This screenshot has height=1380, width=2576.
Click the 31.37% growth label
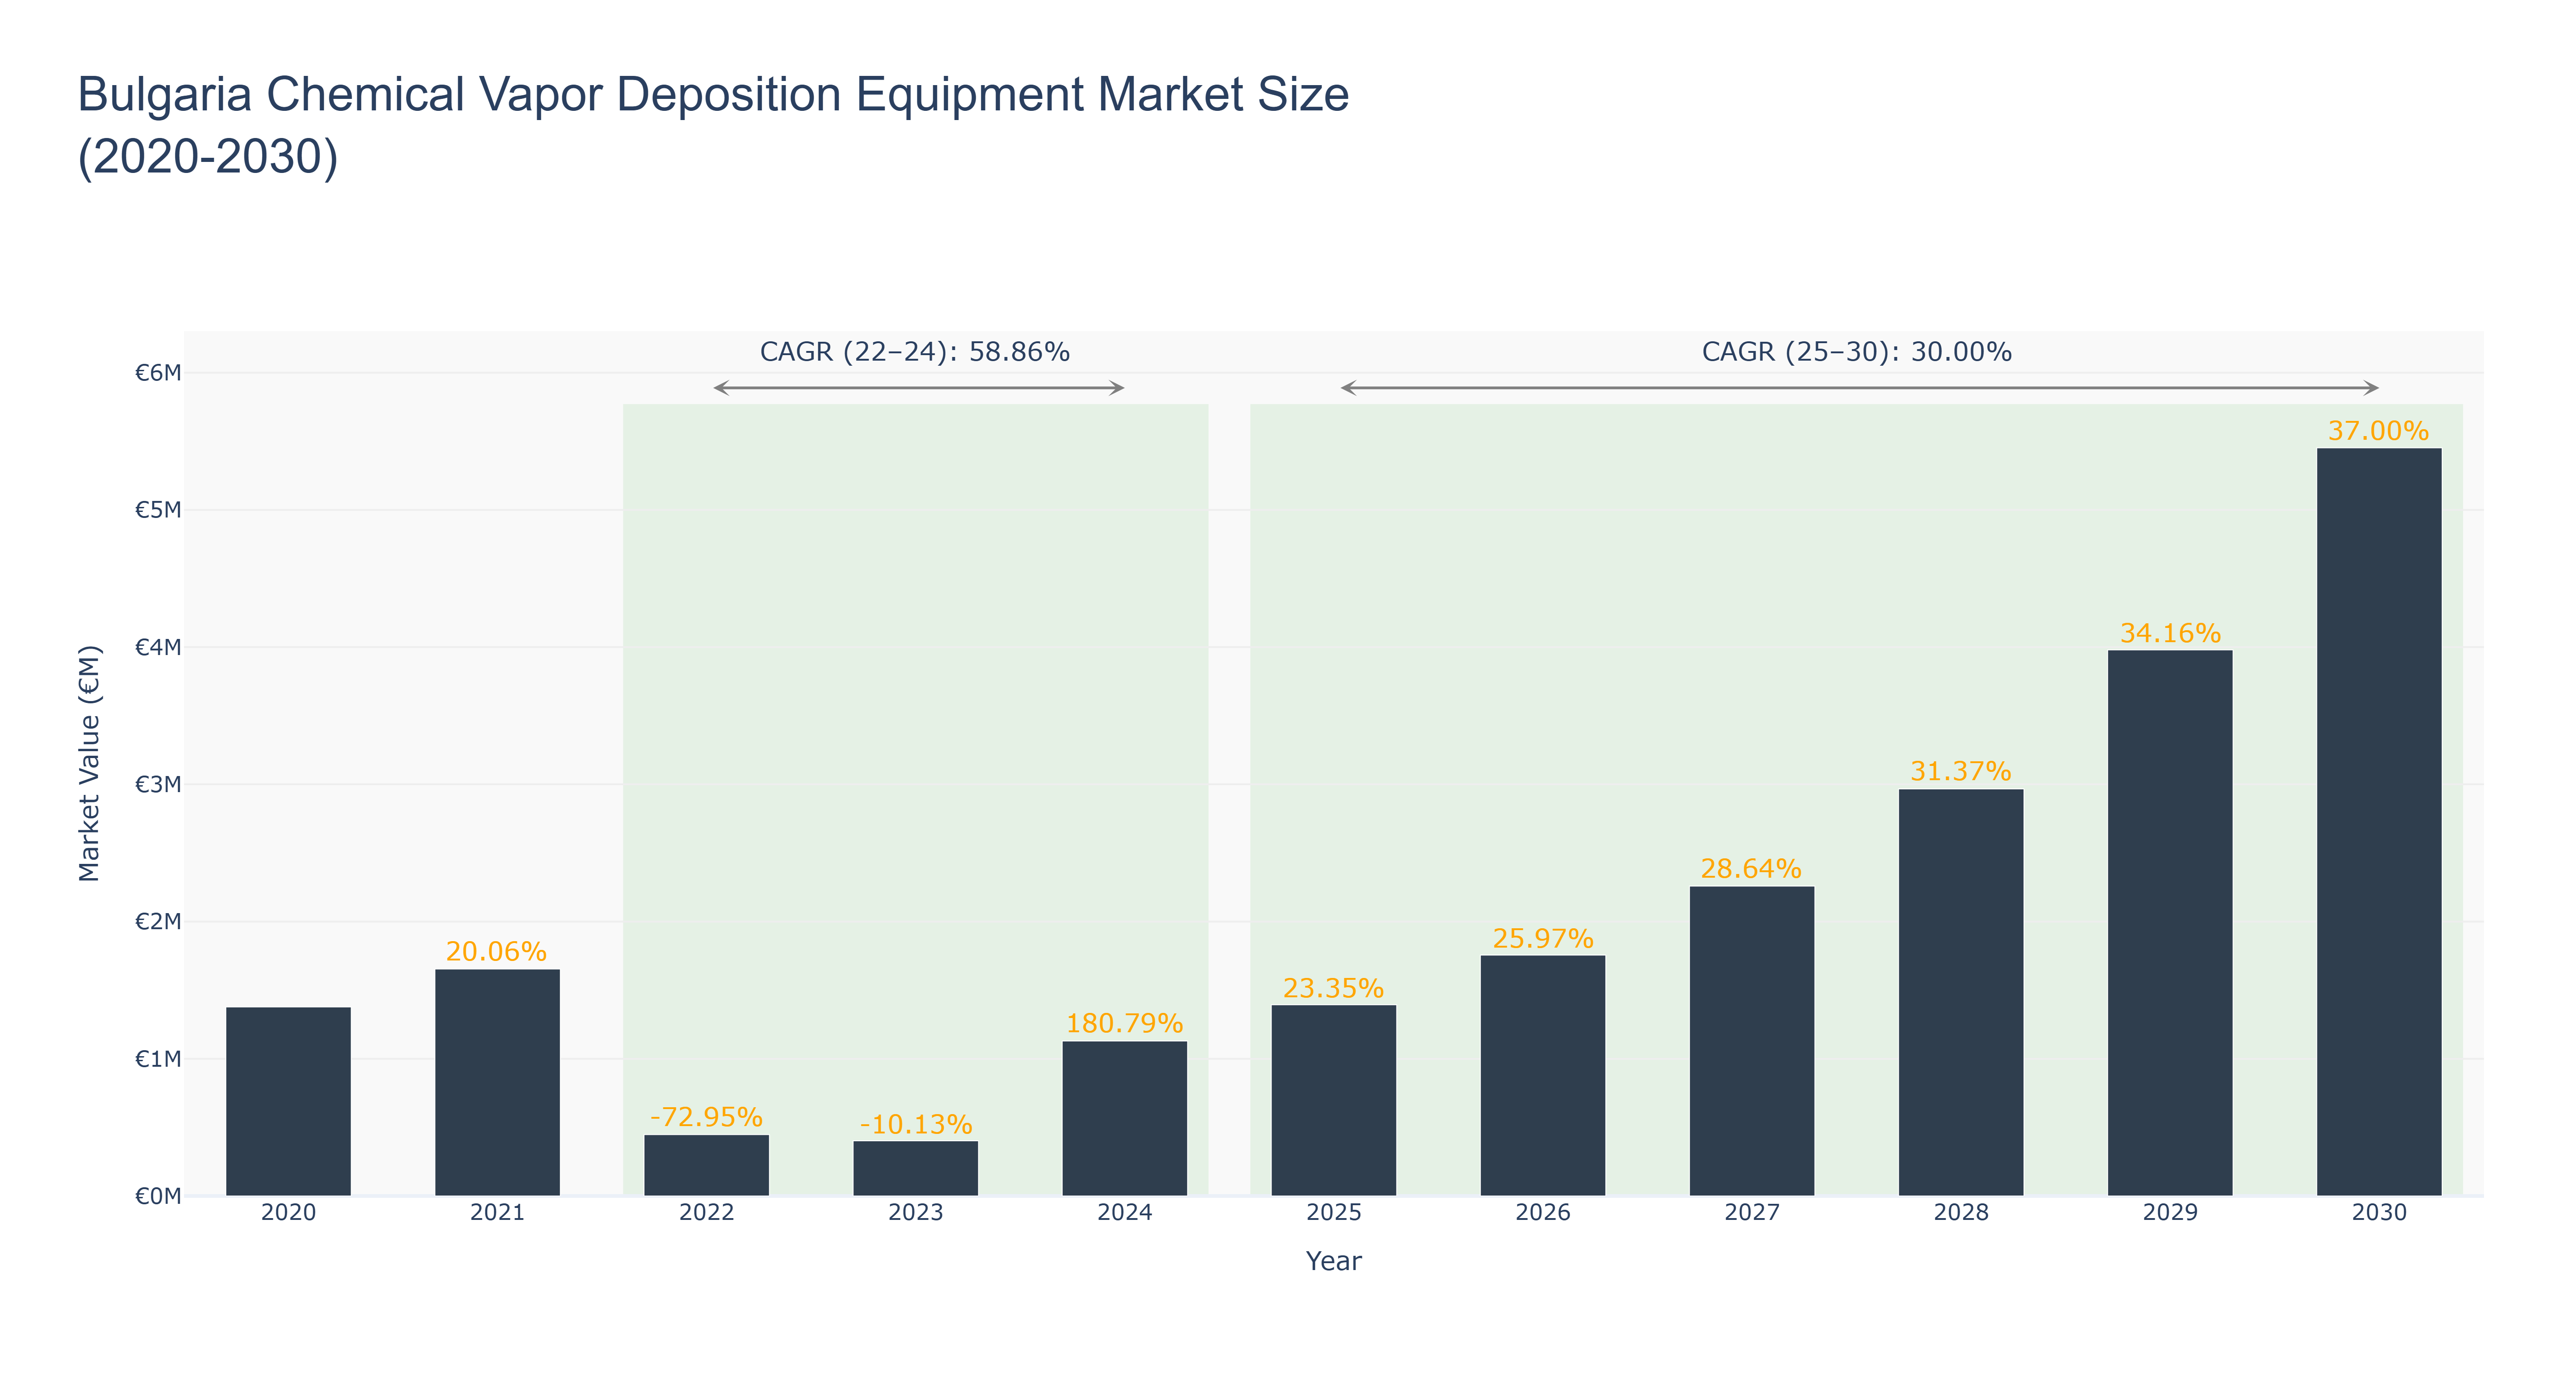point(1960,771)
